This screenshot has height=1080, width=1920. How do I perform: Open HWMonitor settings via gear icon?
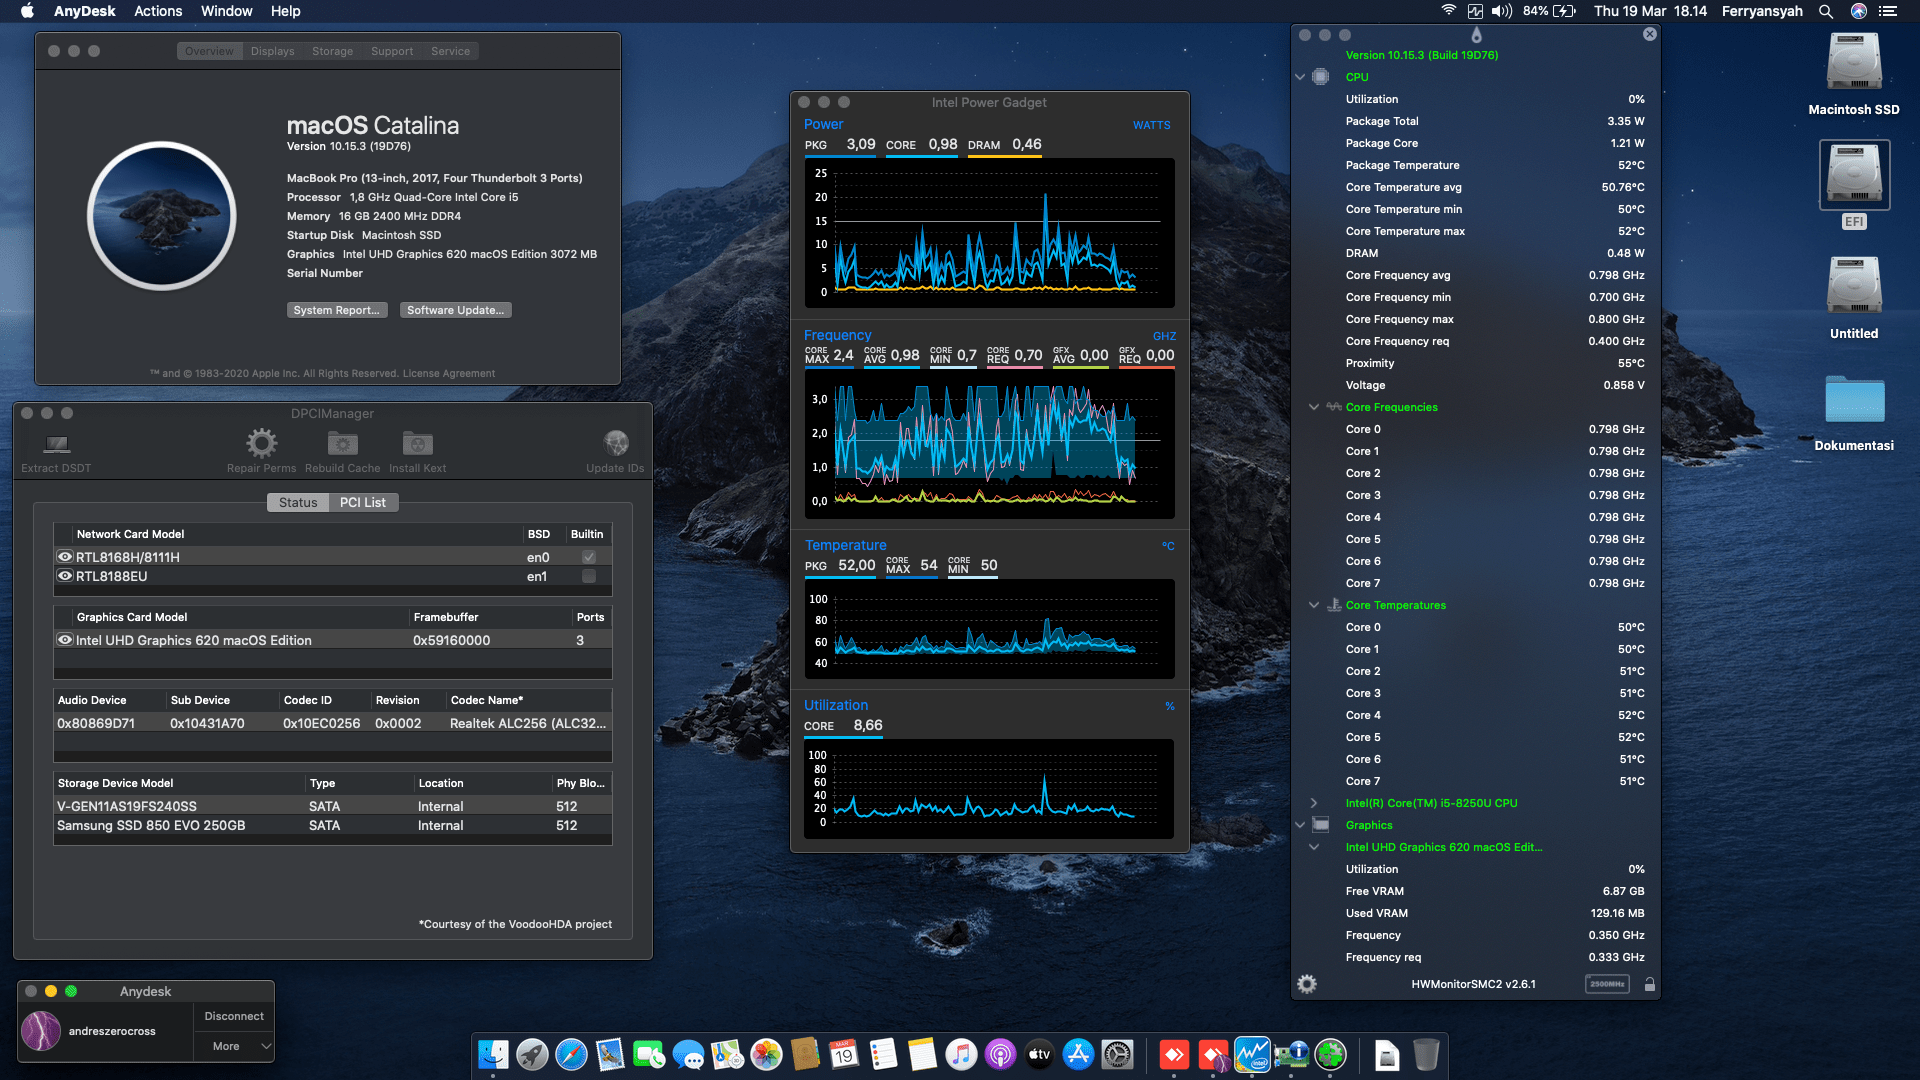coord(1307,984)
